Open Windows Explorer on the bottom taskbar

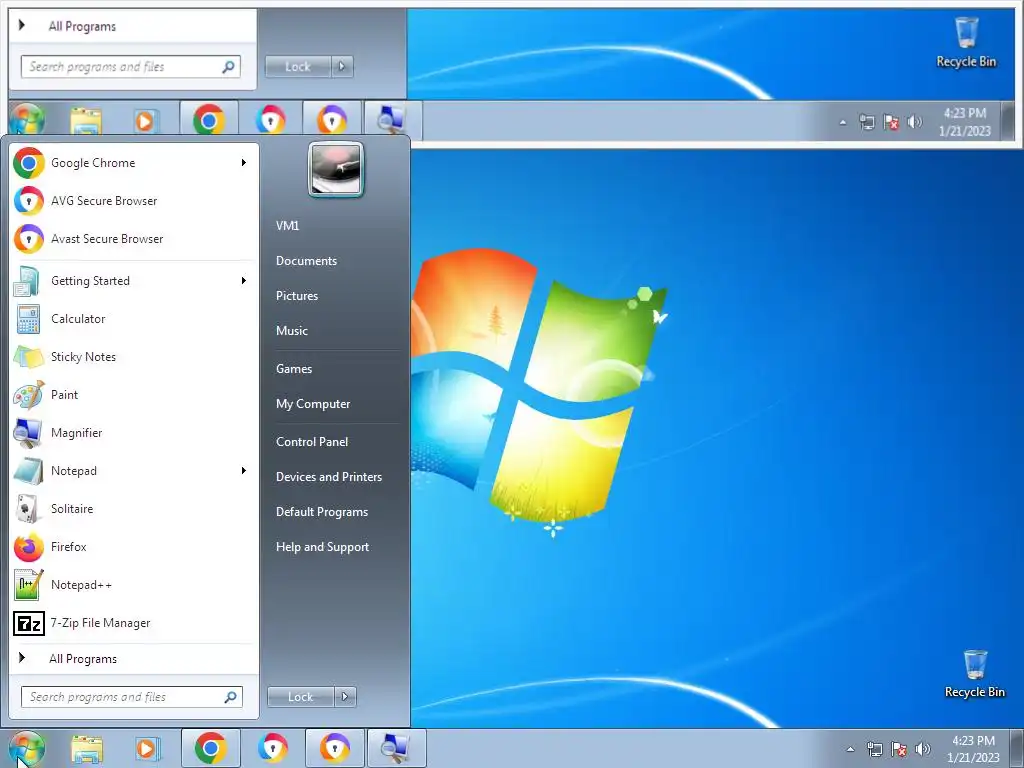pyautogui.click(x=87, y=749)
